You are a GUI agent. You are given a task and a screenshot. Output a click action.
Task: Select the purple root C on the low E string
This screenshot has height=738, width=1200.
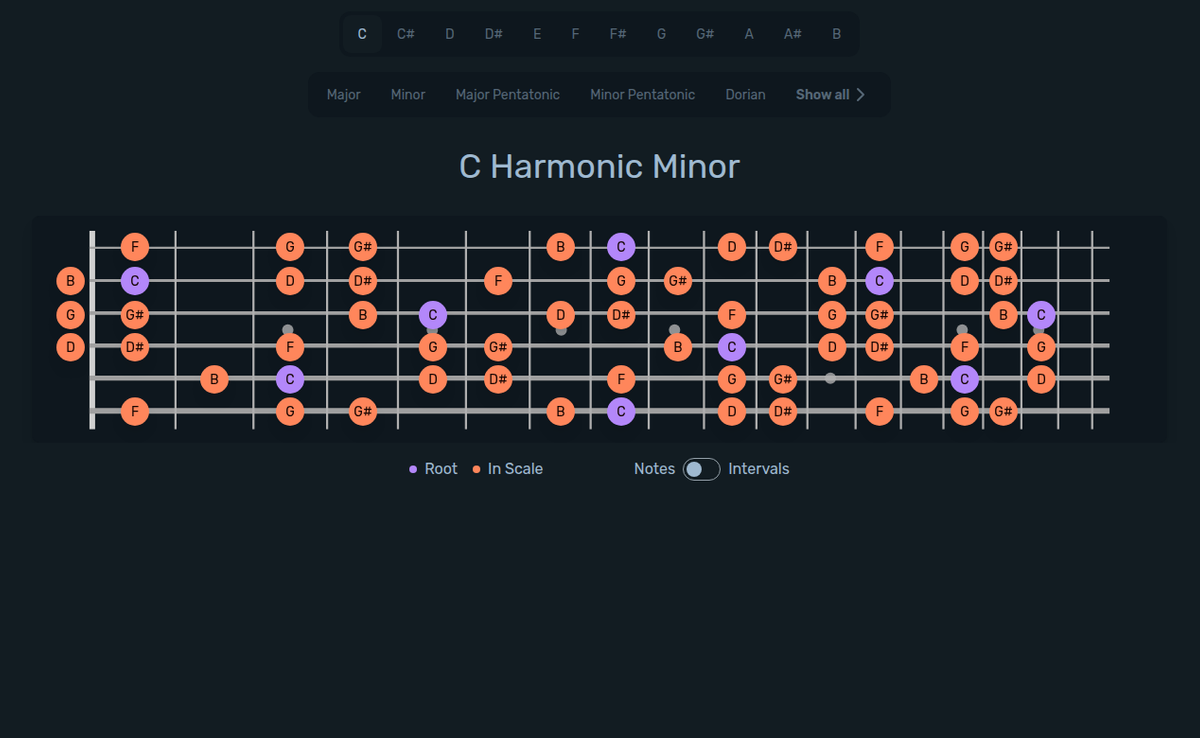[621, 411]
